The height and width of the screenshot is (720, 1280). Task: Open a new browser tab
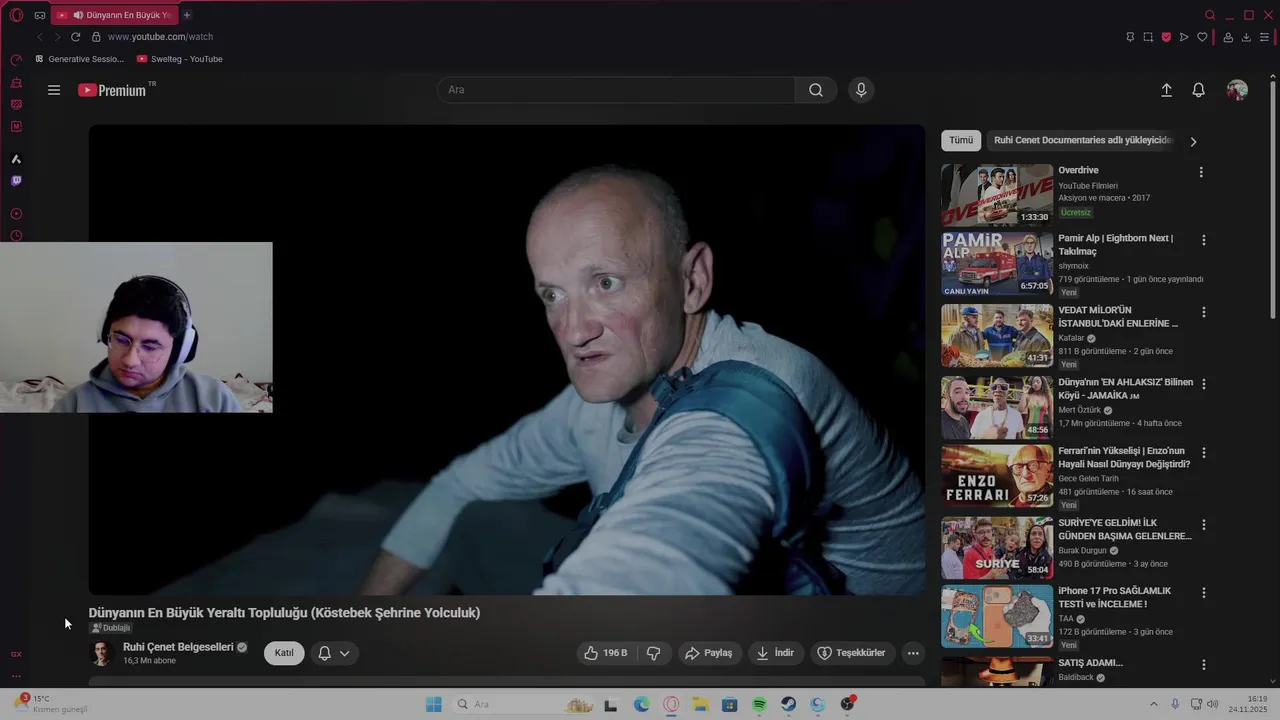point(187,15)
